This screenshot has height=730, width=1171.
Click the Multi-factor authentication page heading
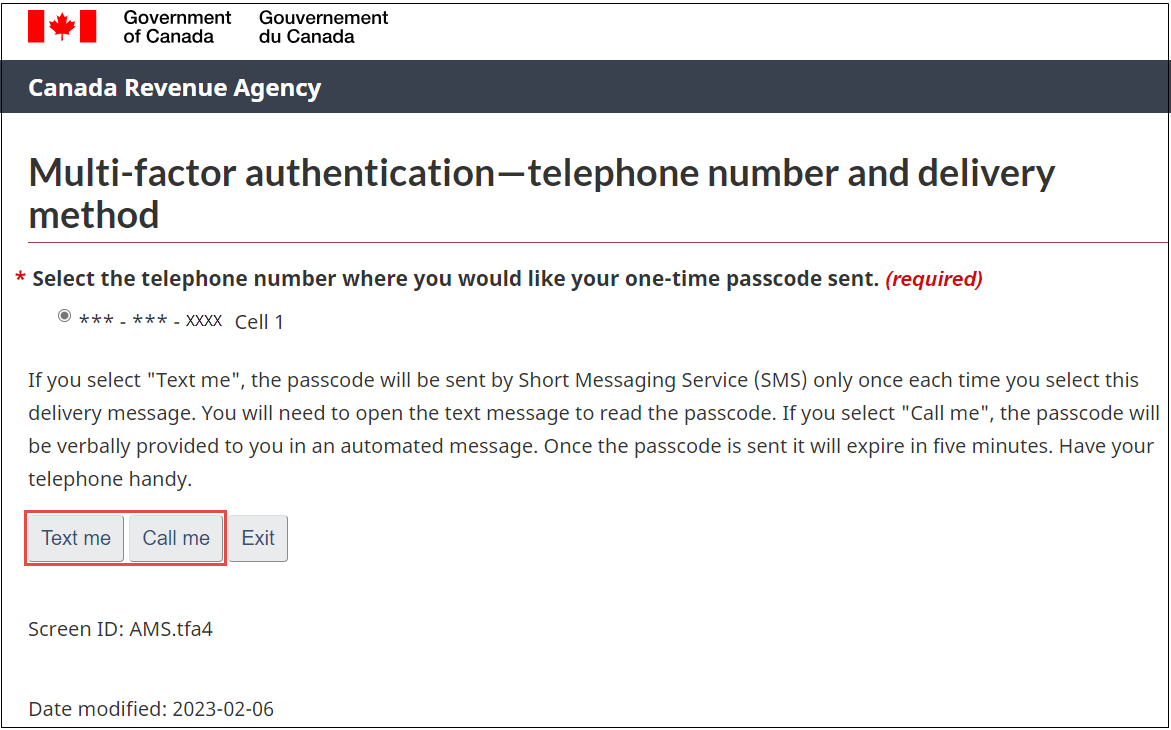tap(541, 194)
